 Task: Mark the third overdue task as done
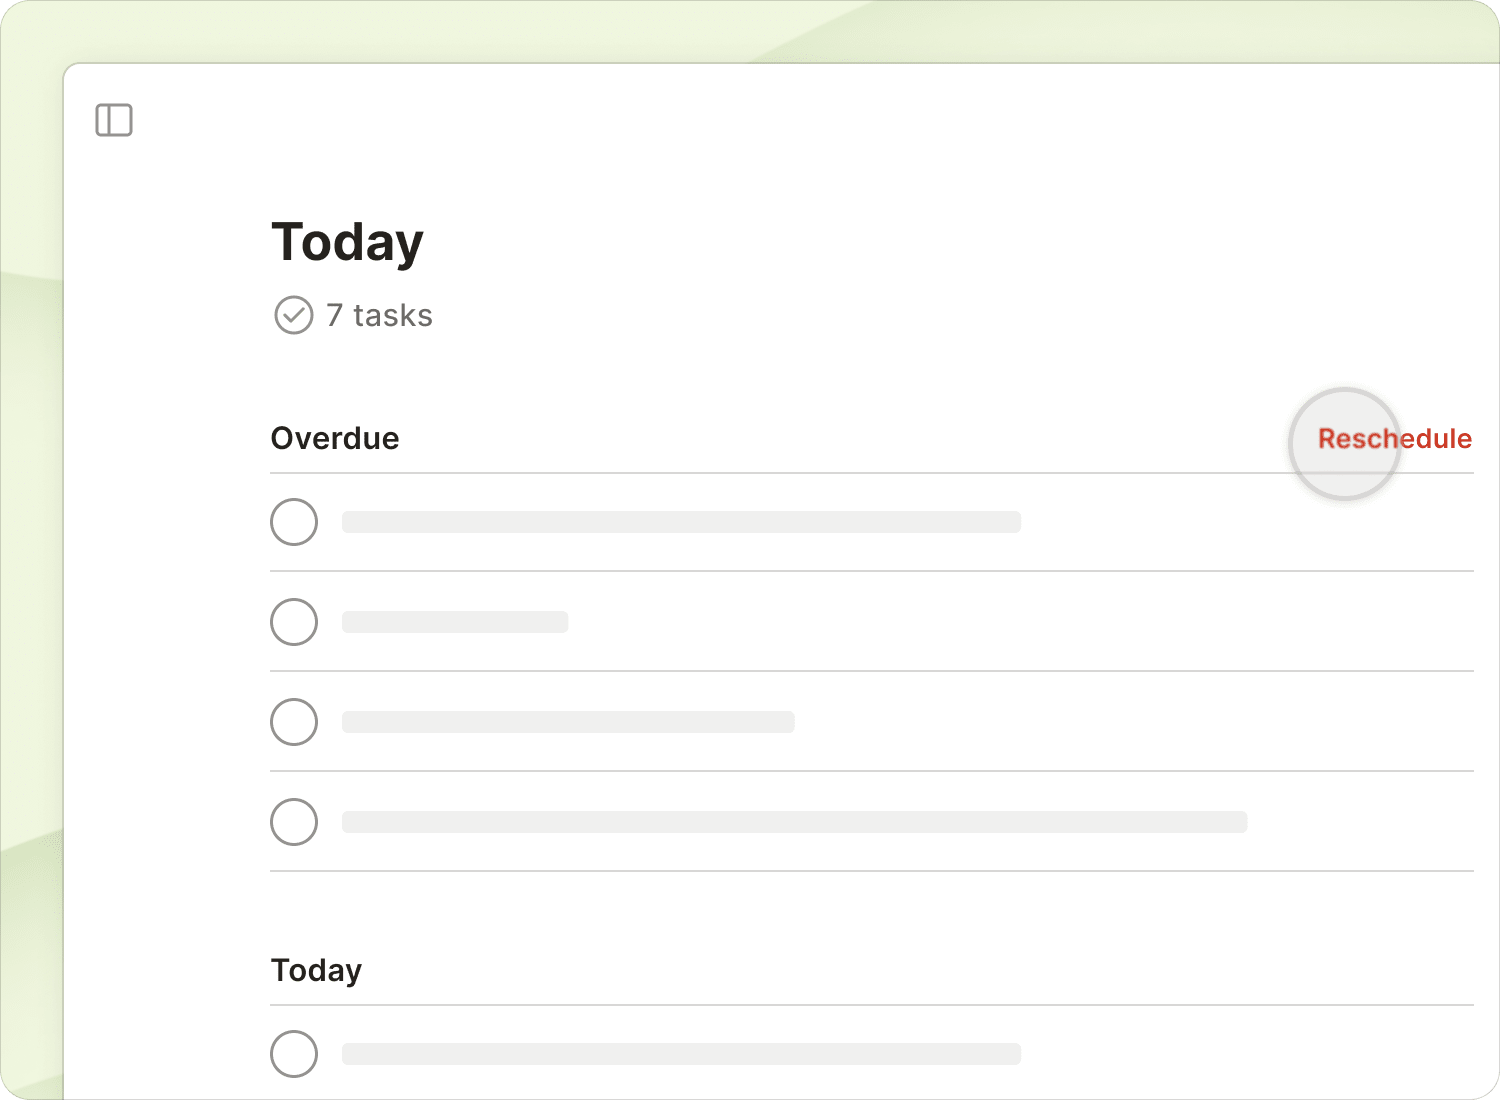(x=294, y=722)
